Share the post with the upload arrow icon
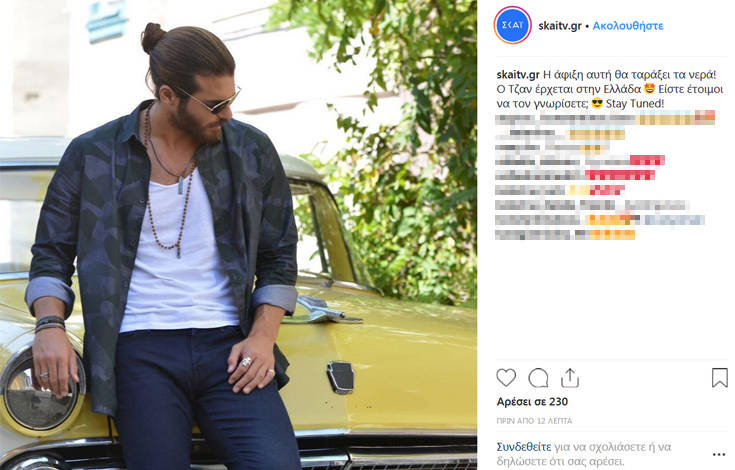The height and width of the screenshot is (470, 735). (x=570, y=378)
